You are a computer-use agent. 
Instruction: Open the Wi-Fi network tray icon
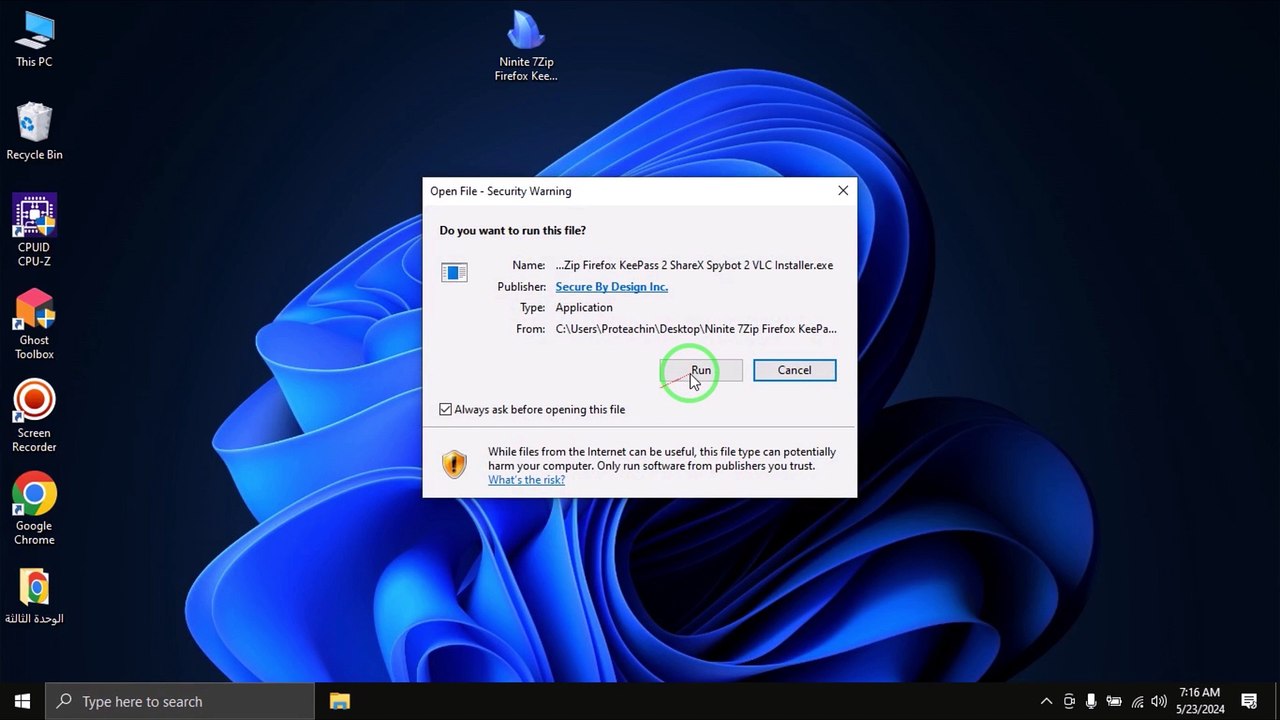(1137, 701)
